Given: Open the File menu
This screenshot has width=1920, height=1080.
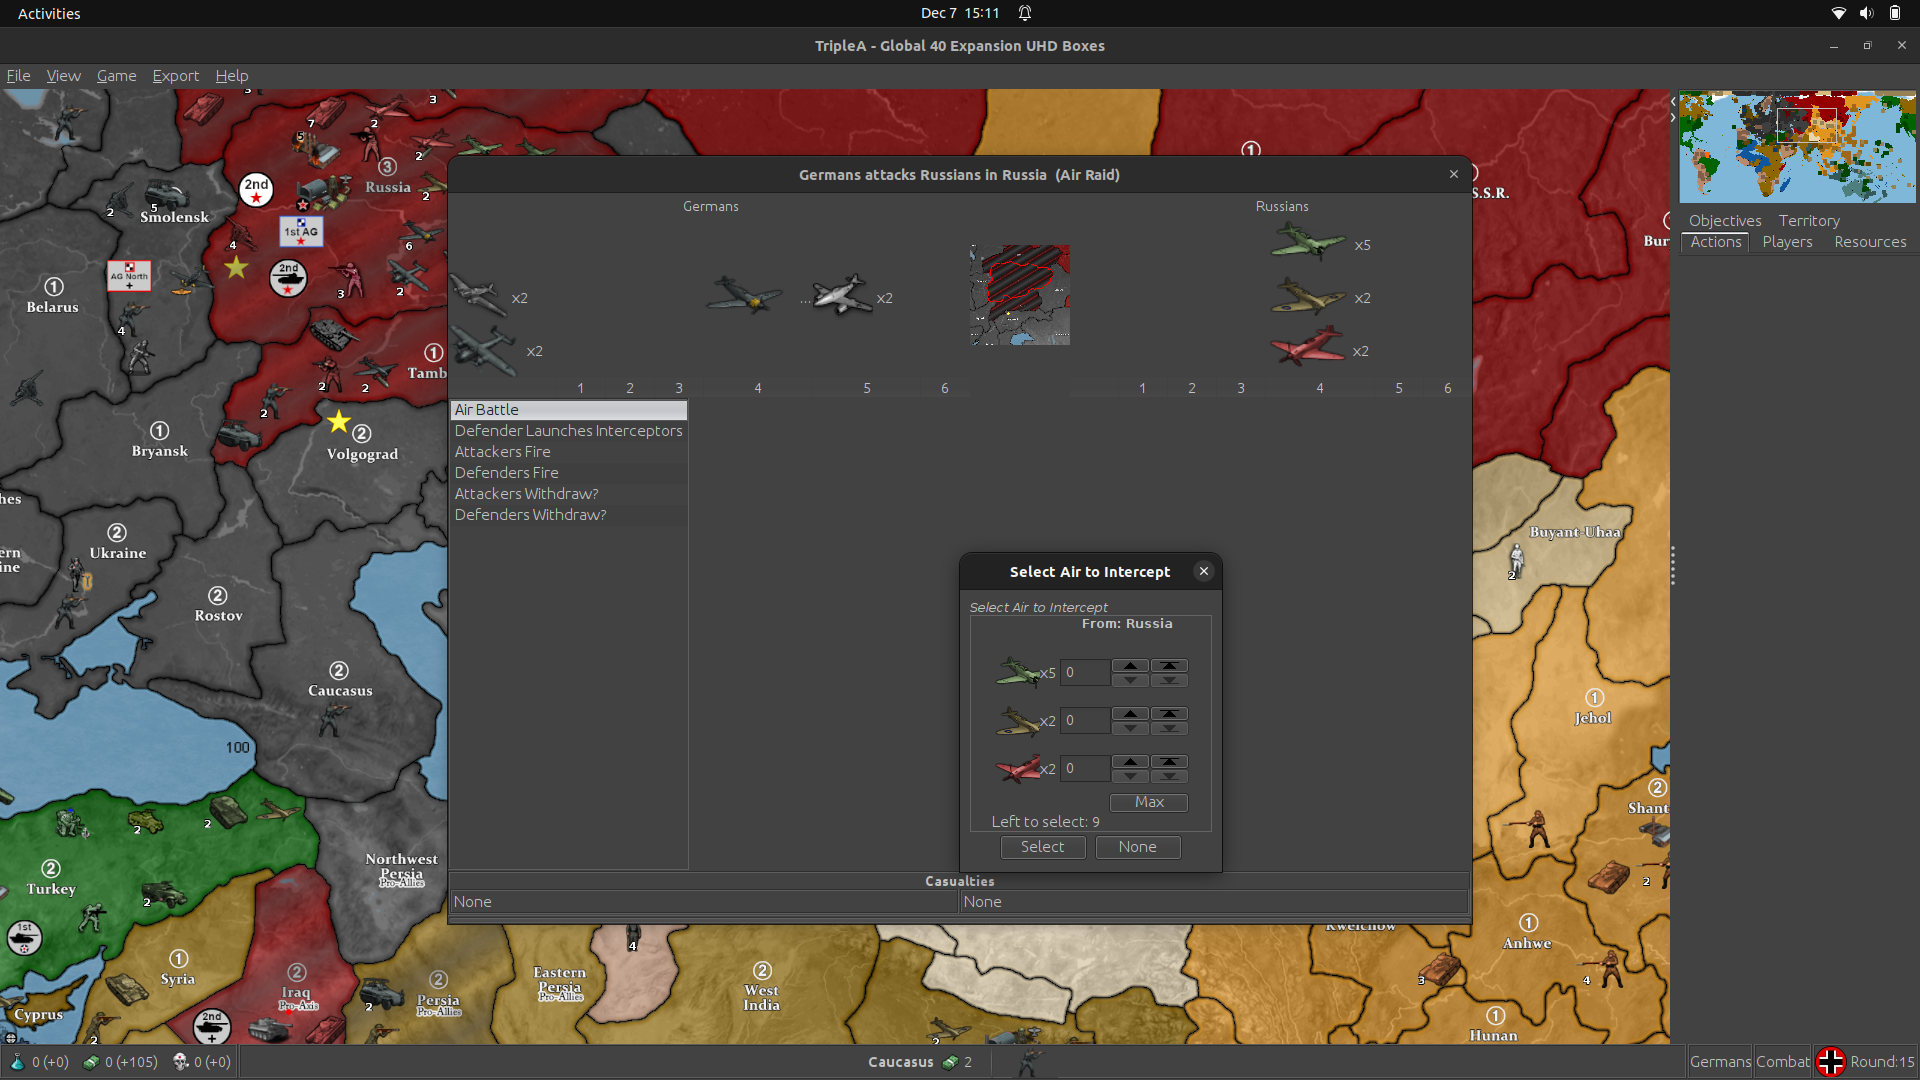Looking at the screenshot, I should (18, 76).
